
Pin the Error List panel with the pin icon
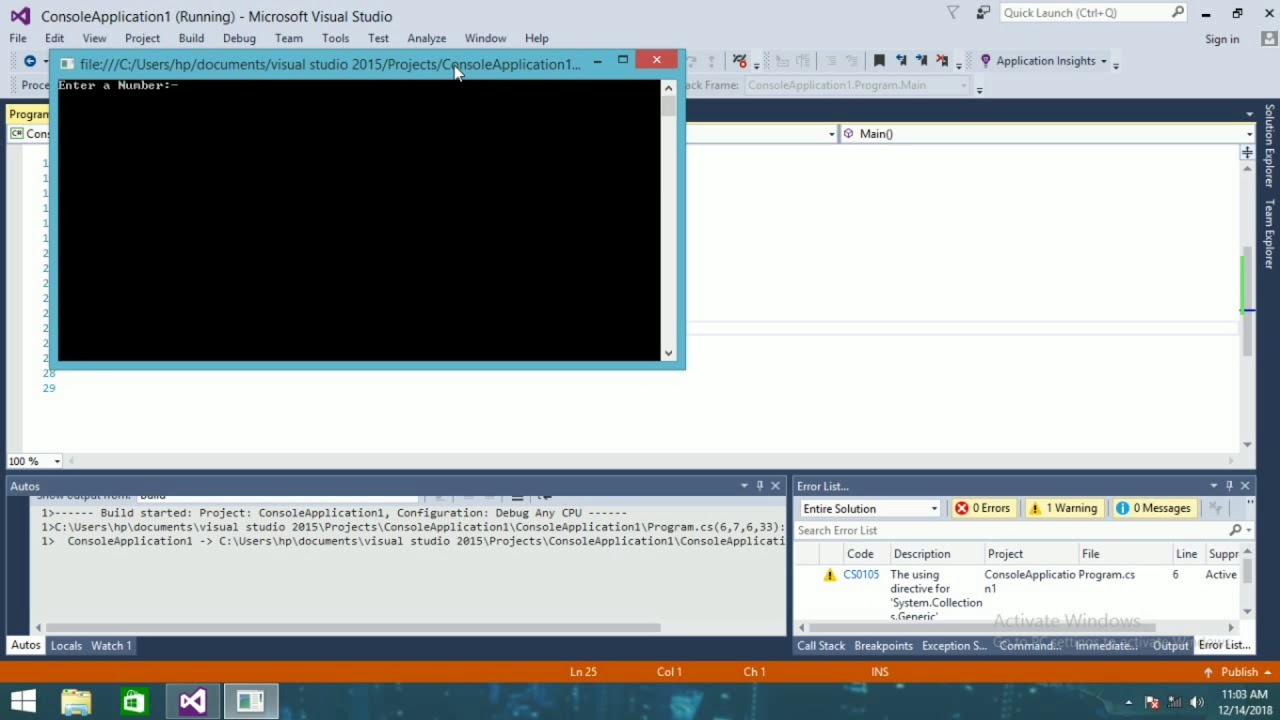point(1229,486)
